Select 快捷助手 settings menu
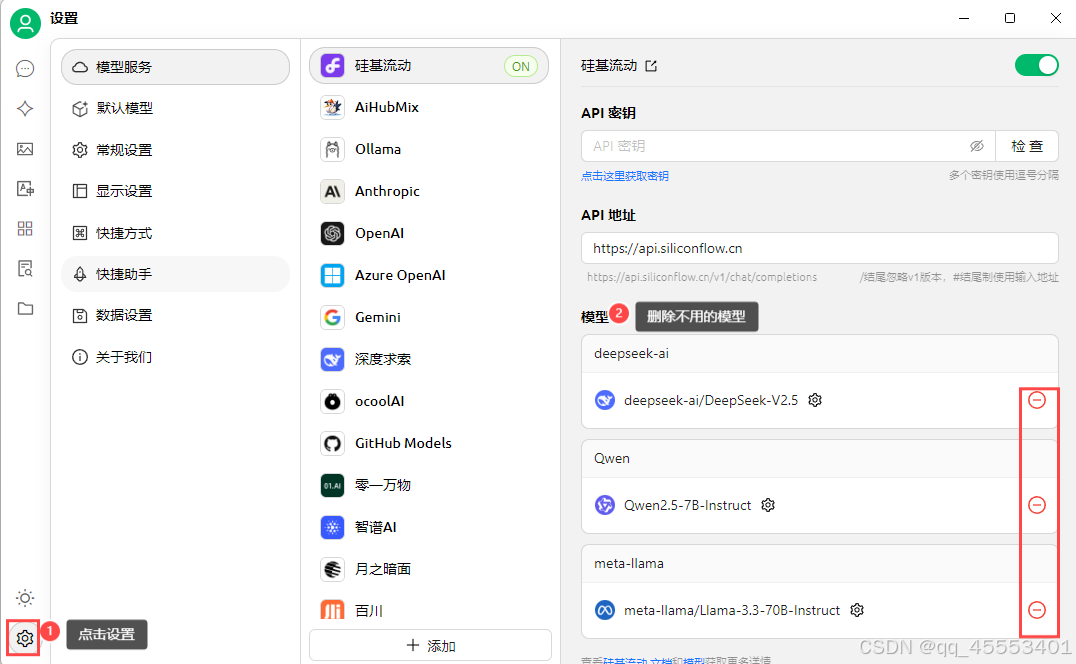This screenshot has width=1076, height=664. (x=176, y=274)
